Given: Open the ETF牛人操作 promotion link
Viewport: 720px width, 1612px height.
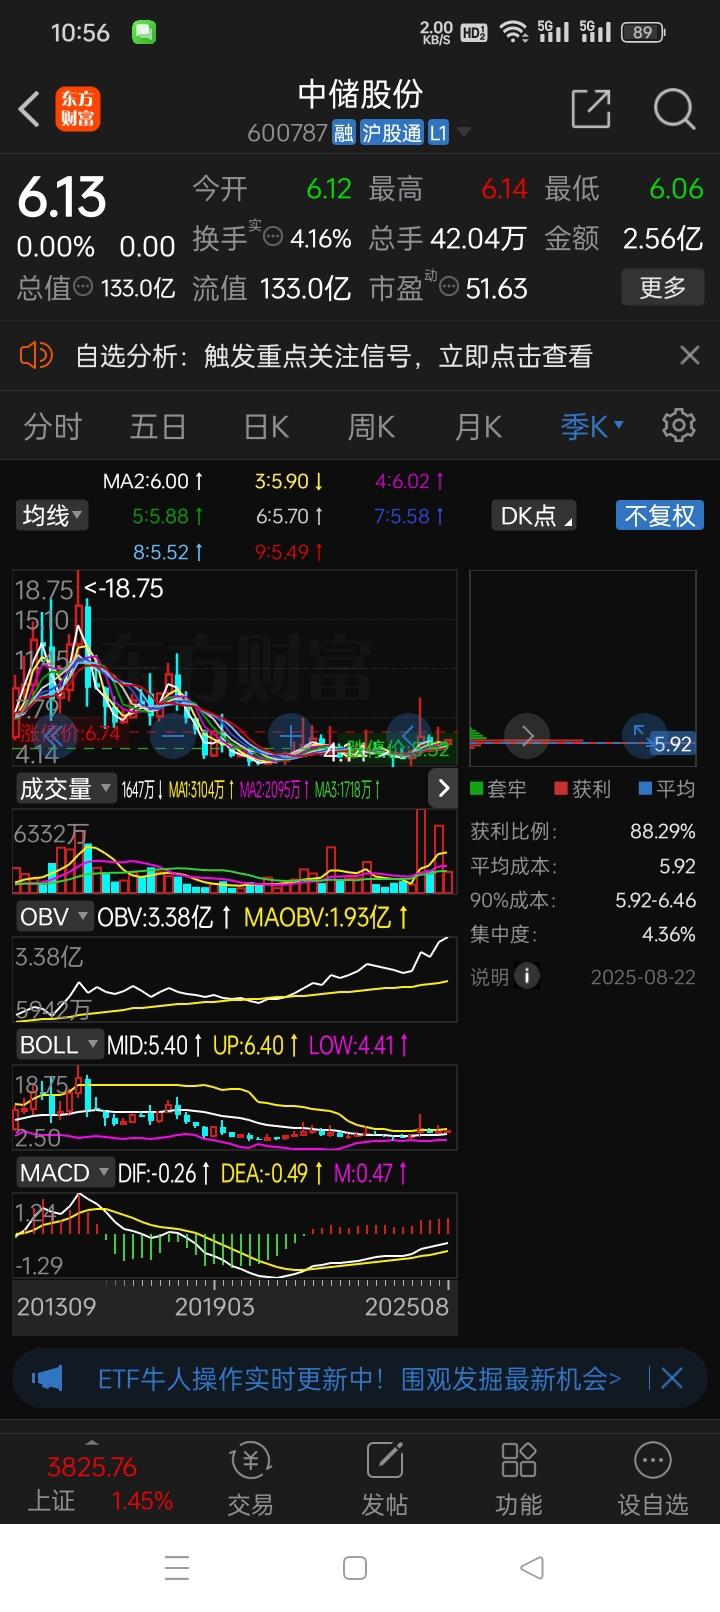Looking at the screenshot, I should pos(359,1379).
